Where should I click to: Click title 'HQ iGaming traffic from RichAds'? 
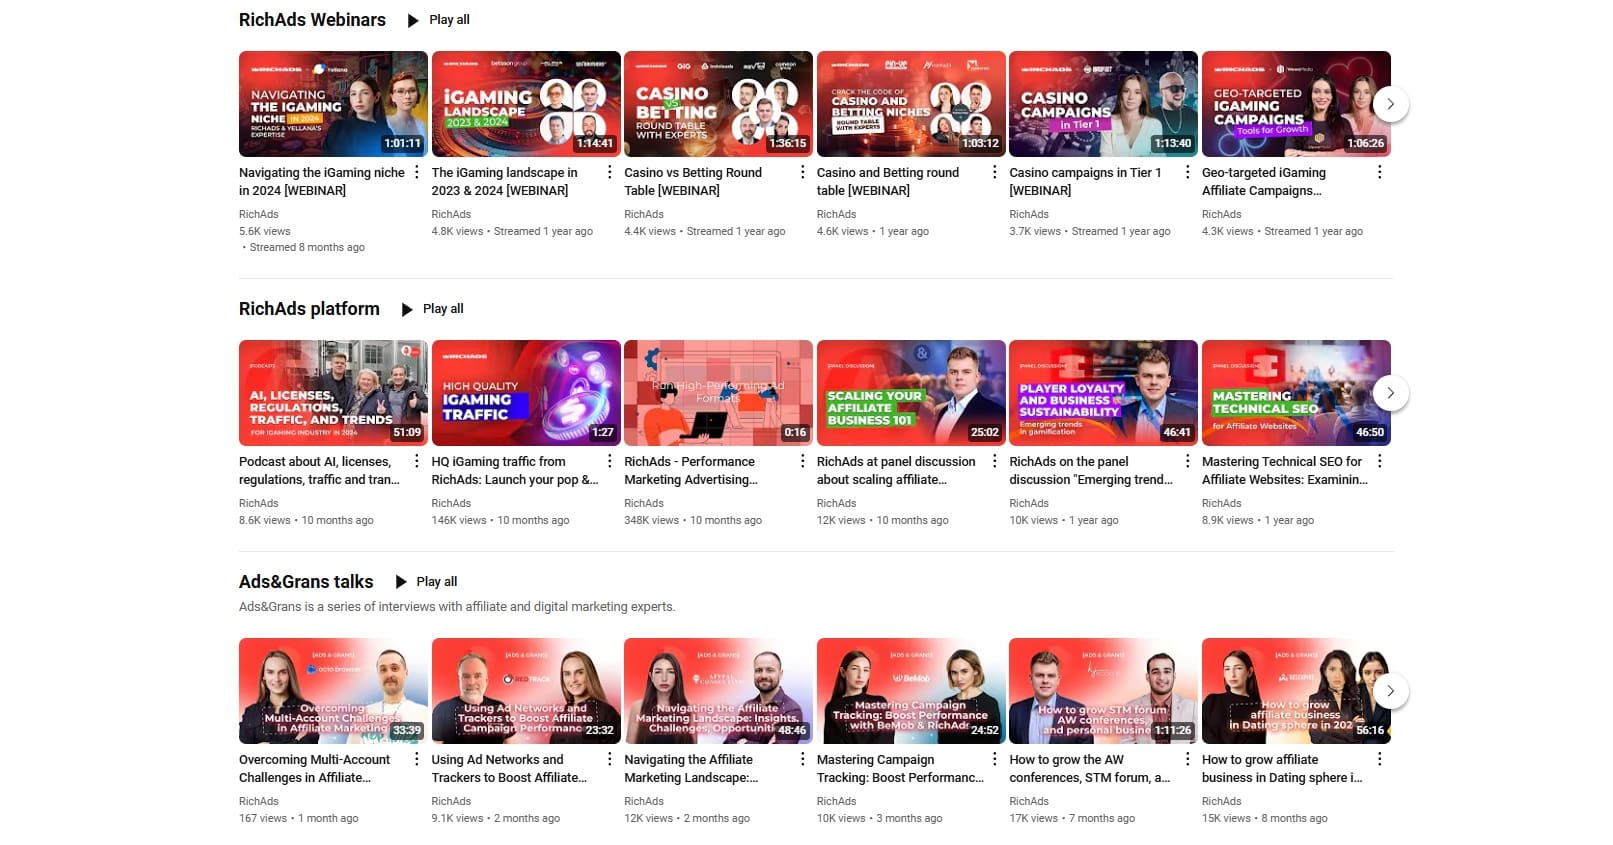coord(515,470)
